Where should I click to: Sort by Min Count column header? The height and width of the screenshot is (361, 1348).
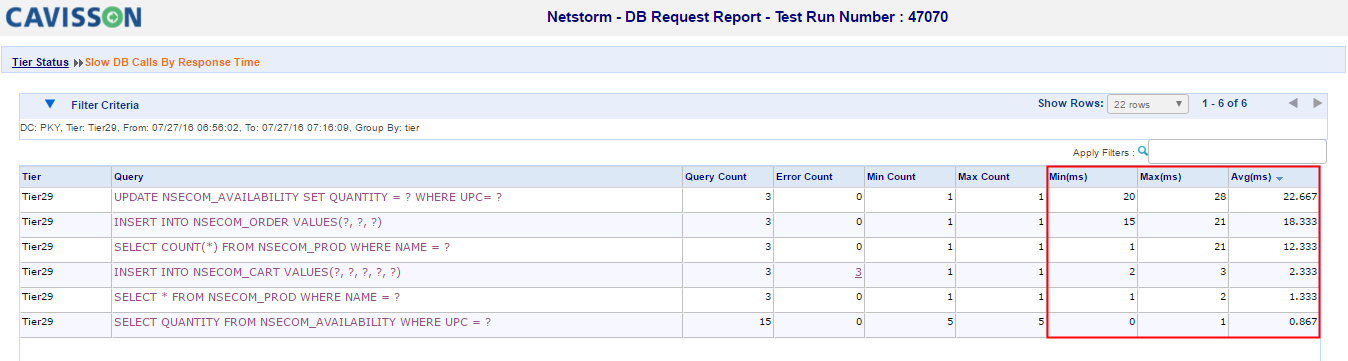tap(910, 177)
